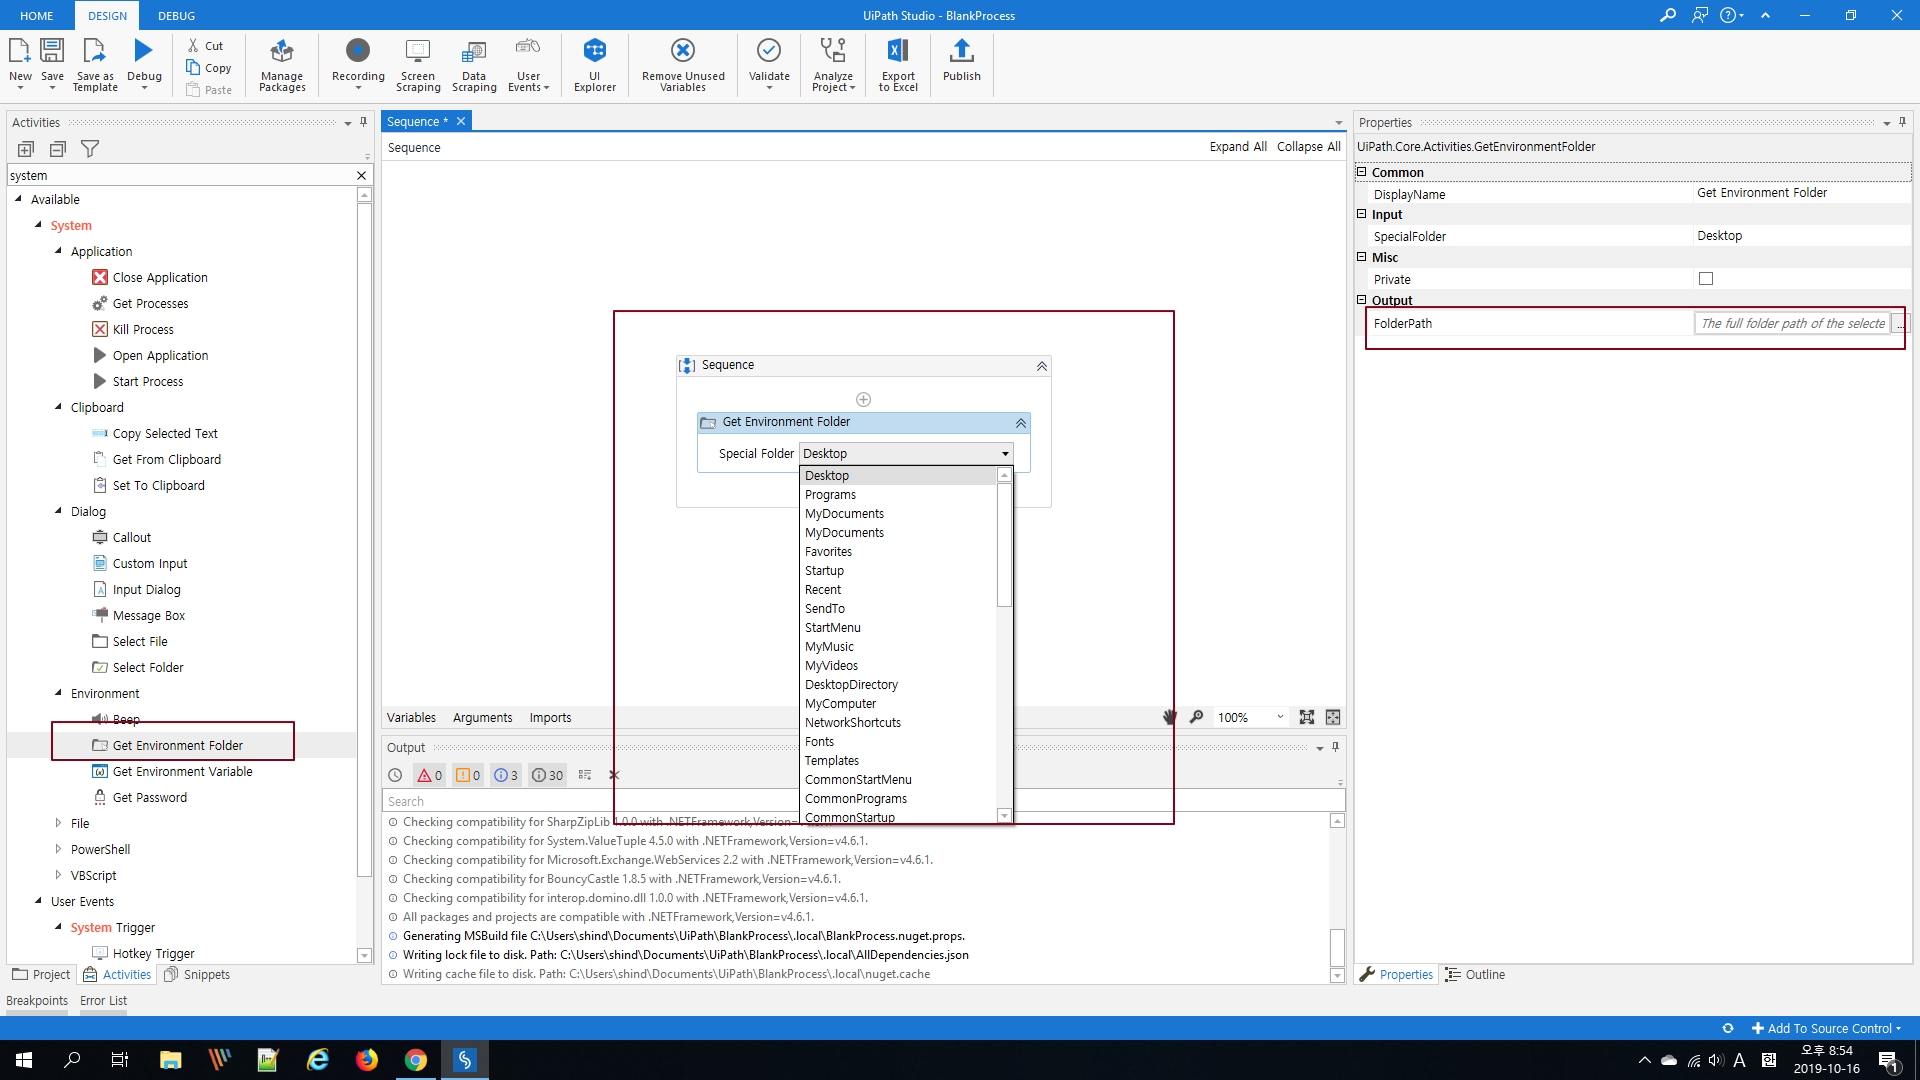This screenshot has width=1920, height=1080.
Task: Collapse the Get Environment Folder activity
Action: [x=1020, y=423]
